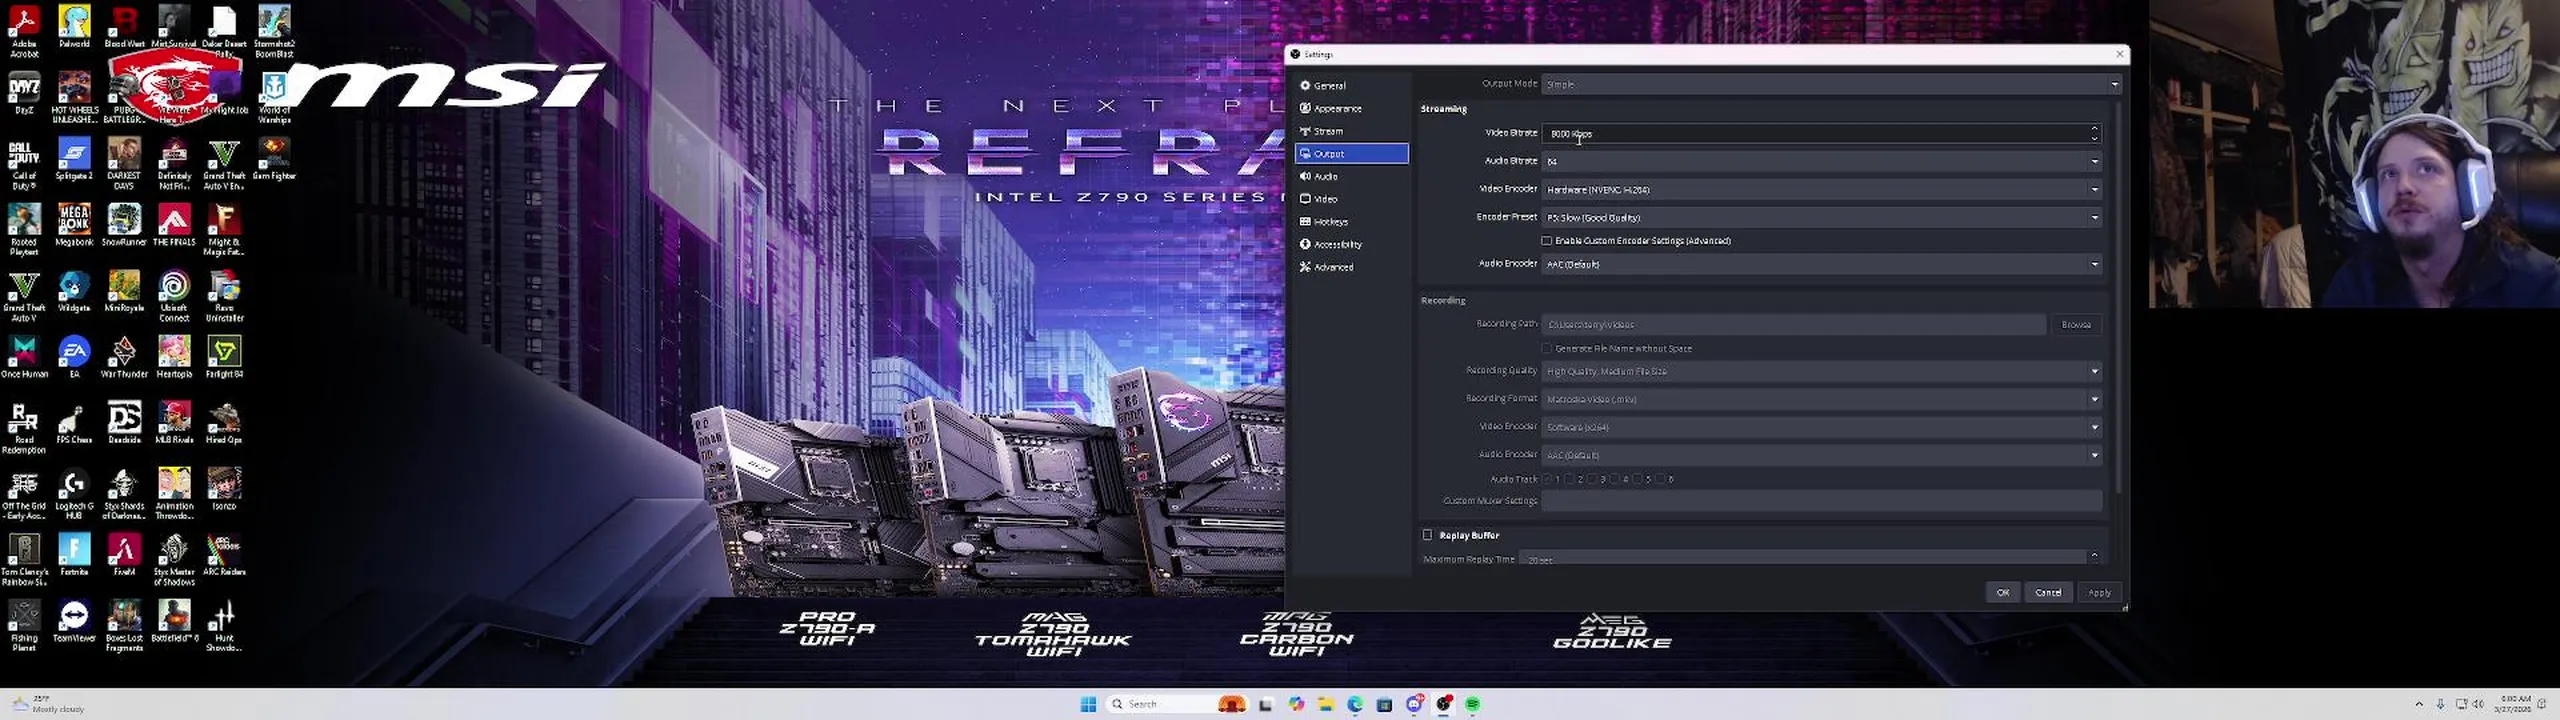Select the Audio settings section
2560x720 pixels.
click(x=1352, y=176)
